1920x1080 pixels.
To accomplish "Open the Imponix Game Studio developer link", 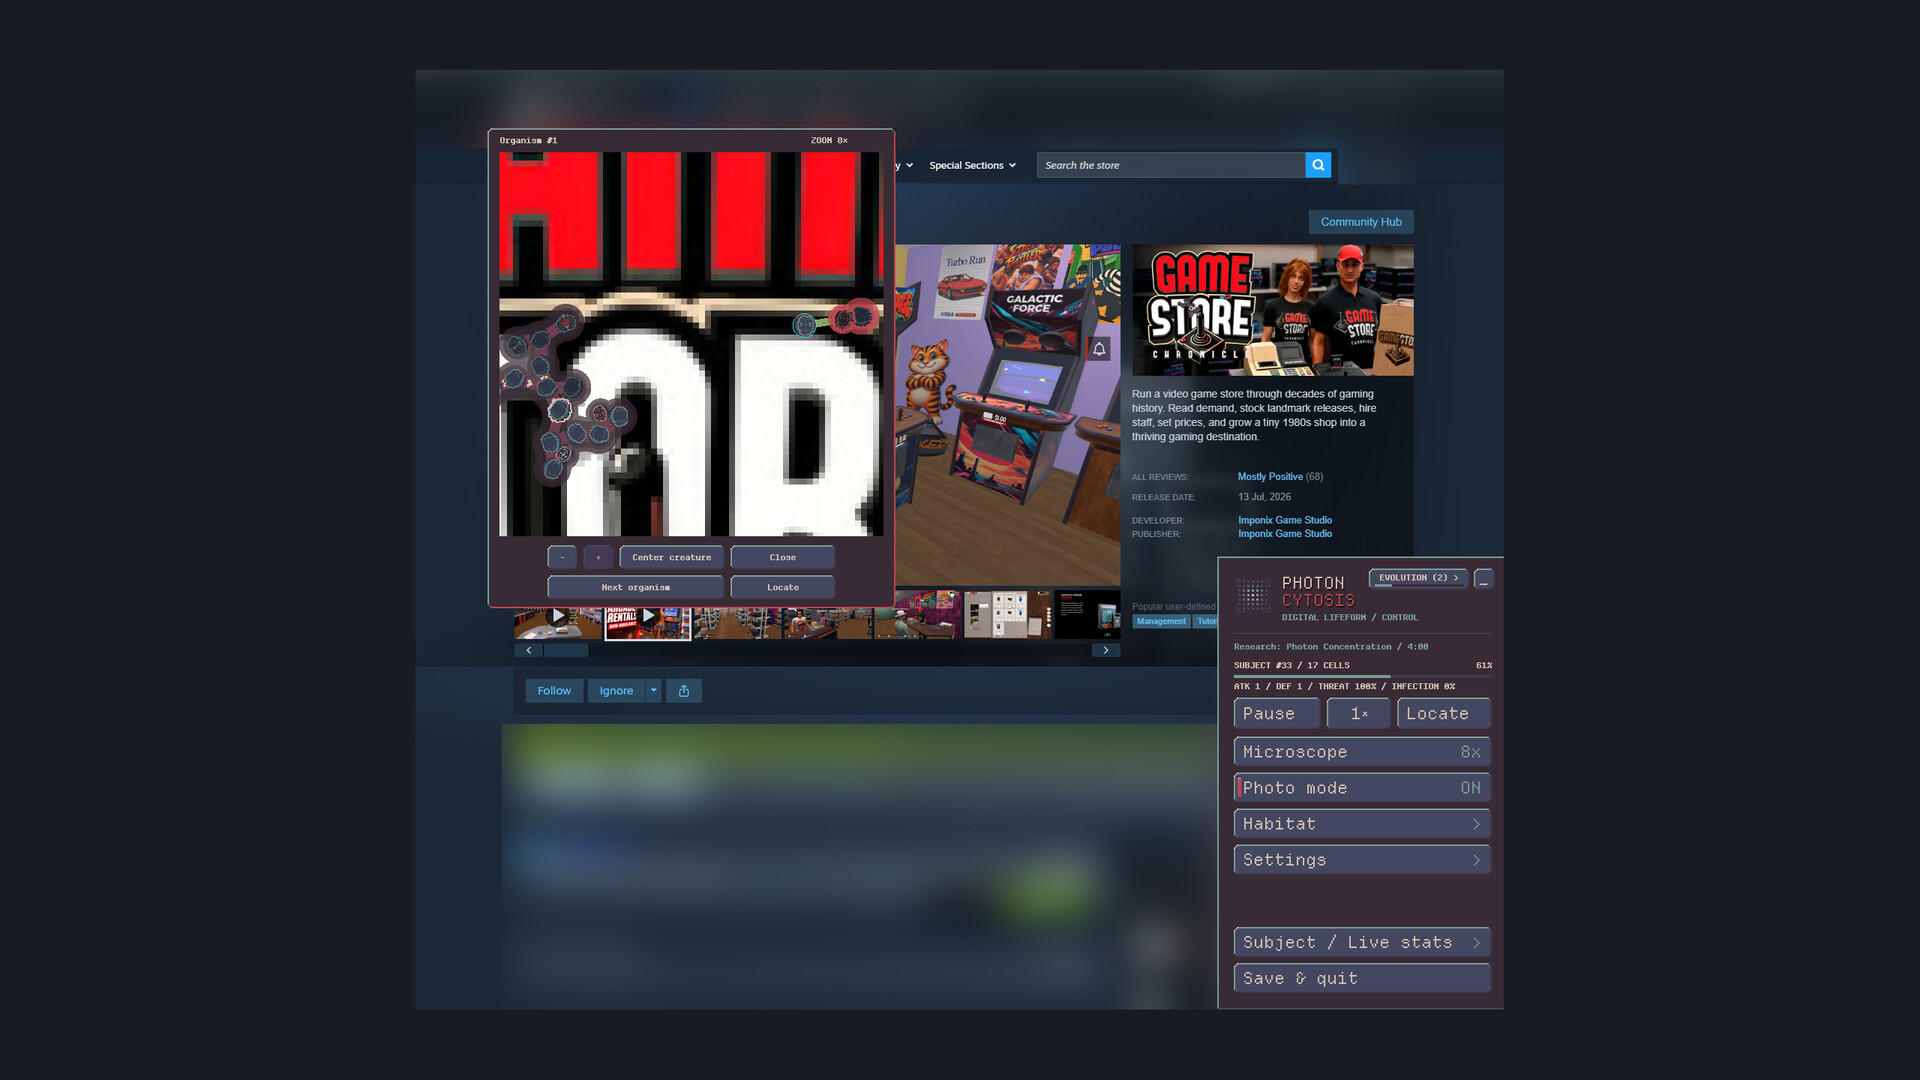I will coord(1285,520).
